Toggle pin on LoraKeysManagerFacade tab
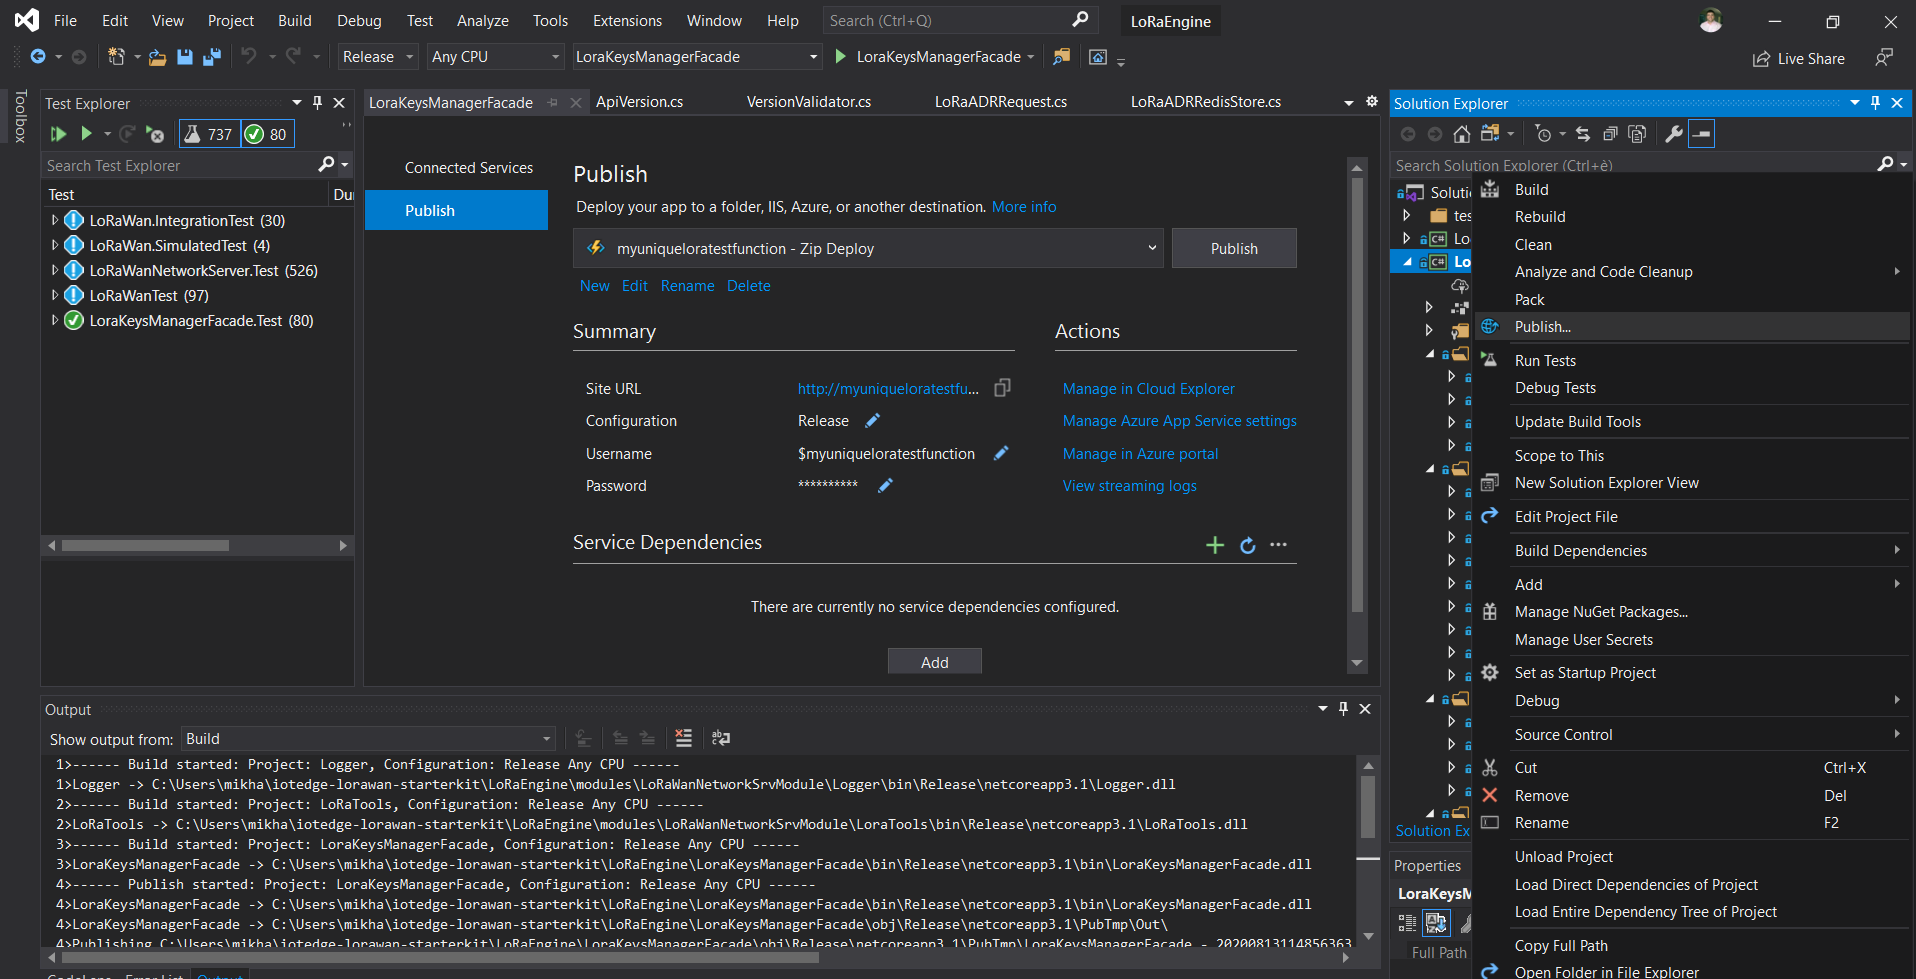This screenshot has width=1916, height=979. 552,102
